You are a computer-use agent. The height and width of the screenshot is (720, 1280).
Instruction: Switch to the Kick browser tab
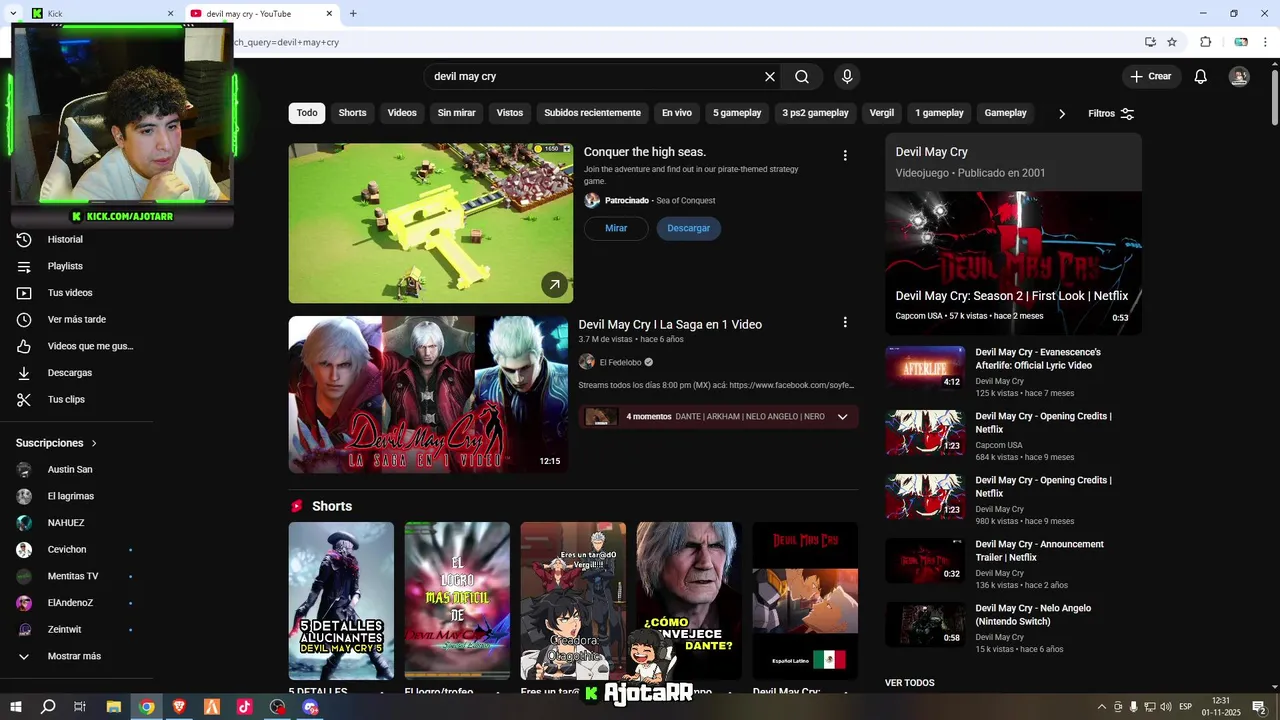point(100,14)
